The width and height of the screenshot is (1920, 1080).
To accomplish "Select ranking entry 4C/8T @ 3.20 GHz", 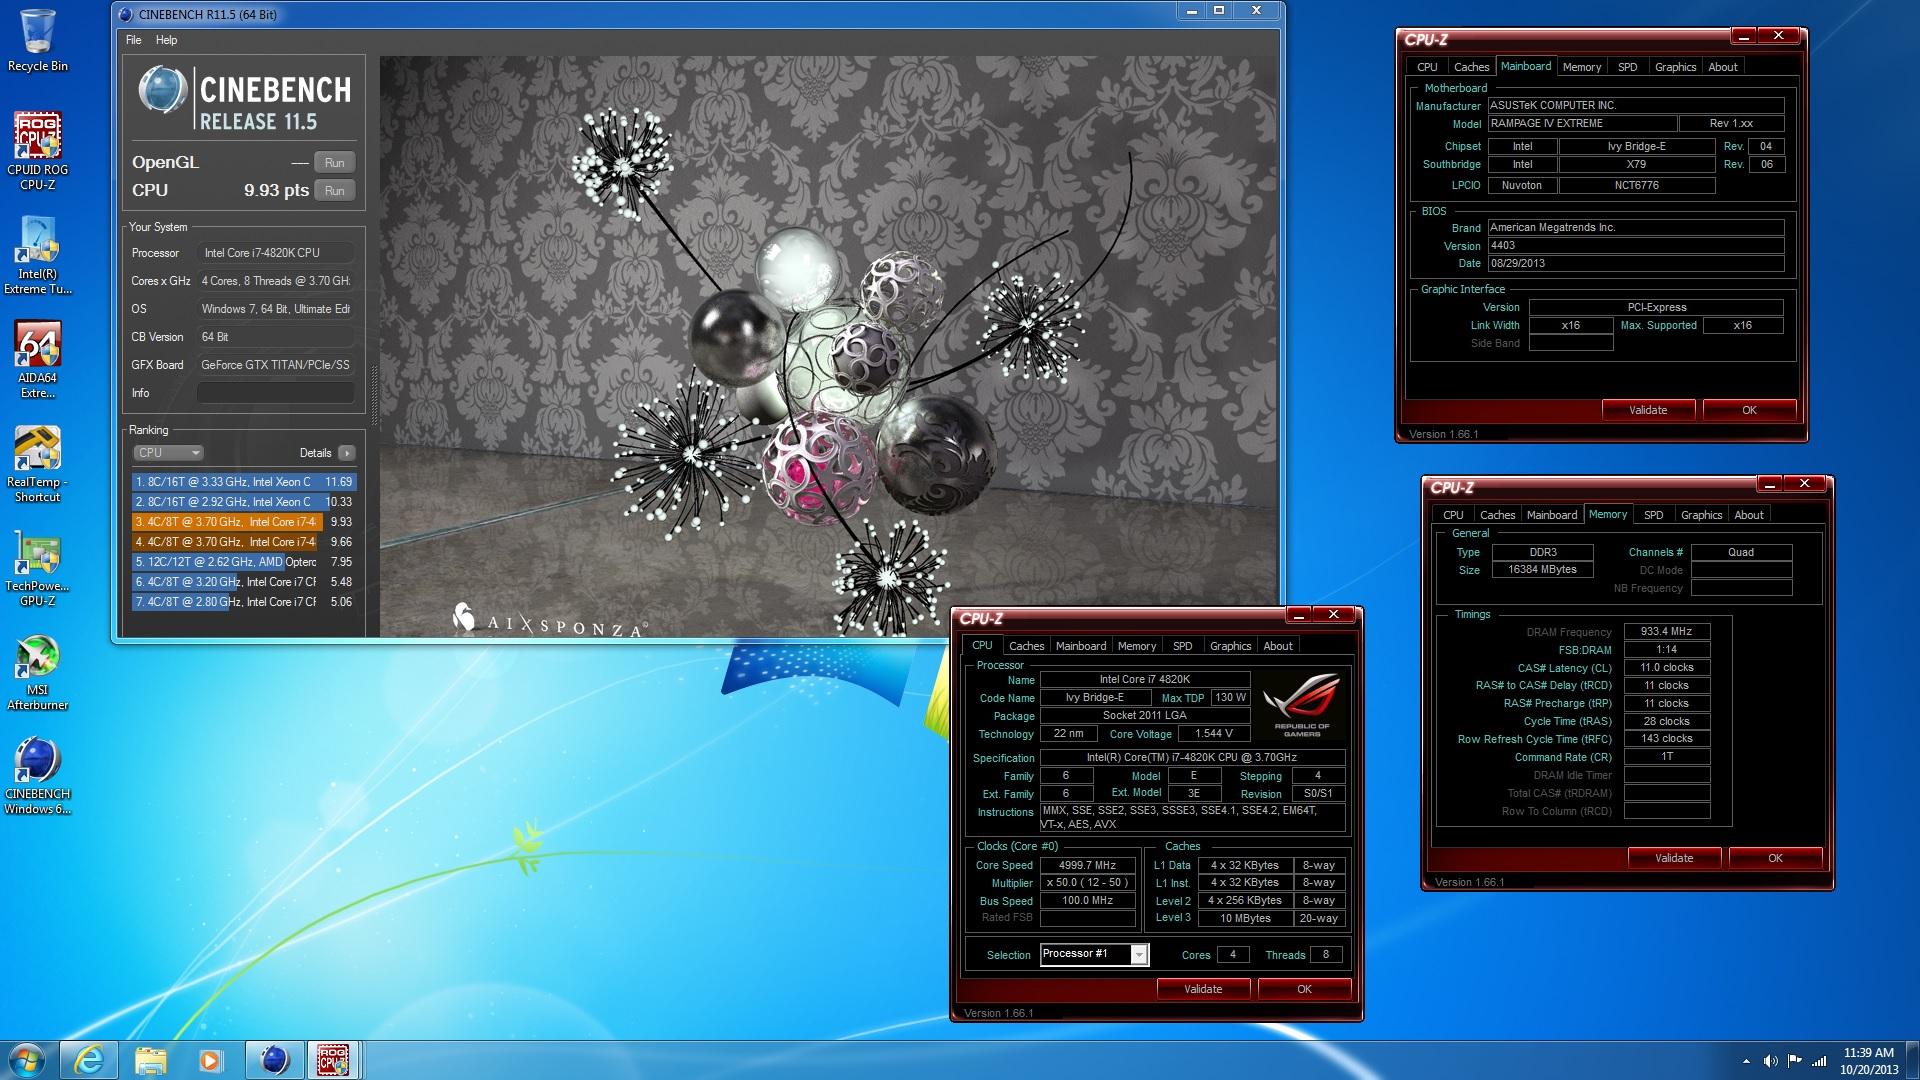I will (x=244, y=582).
